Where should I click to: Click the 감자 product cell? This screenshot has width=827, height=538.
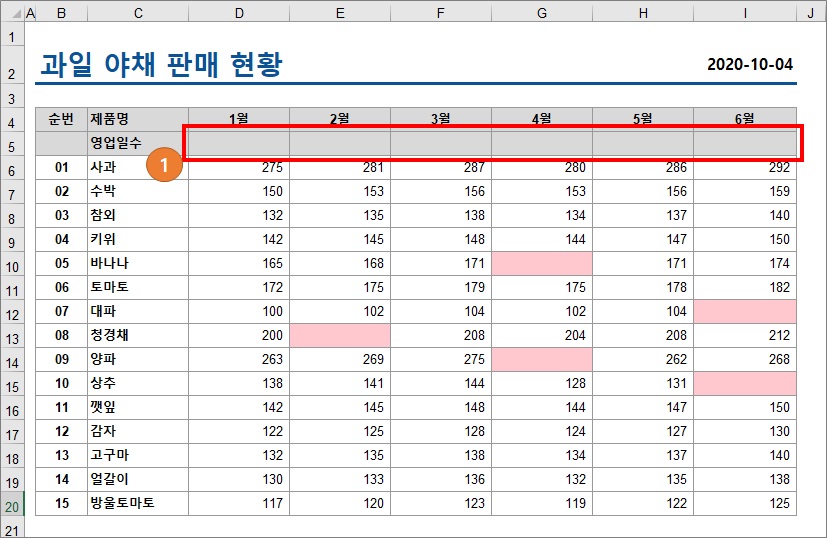(x=138, y=431)
